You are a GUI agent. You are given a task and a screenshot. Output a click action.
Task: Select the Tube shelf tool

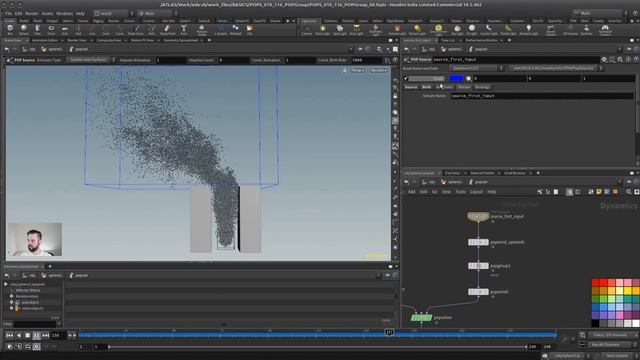37,29
